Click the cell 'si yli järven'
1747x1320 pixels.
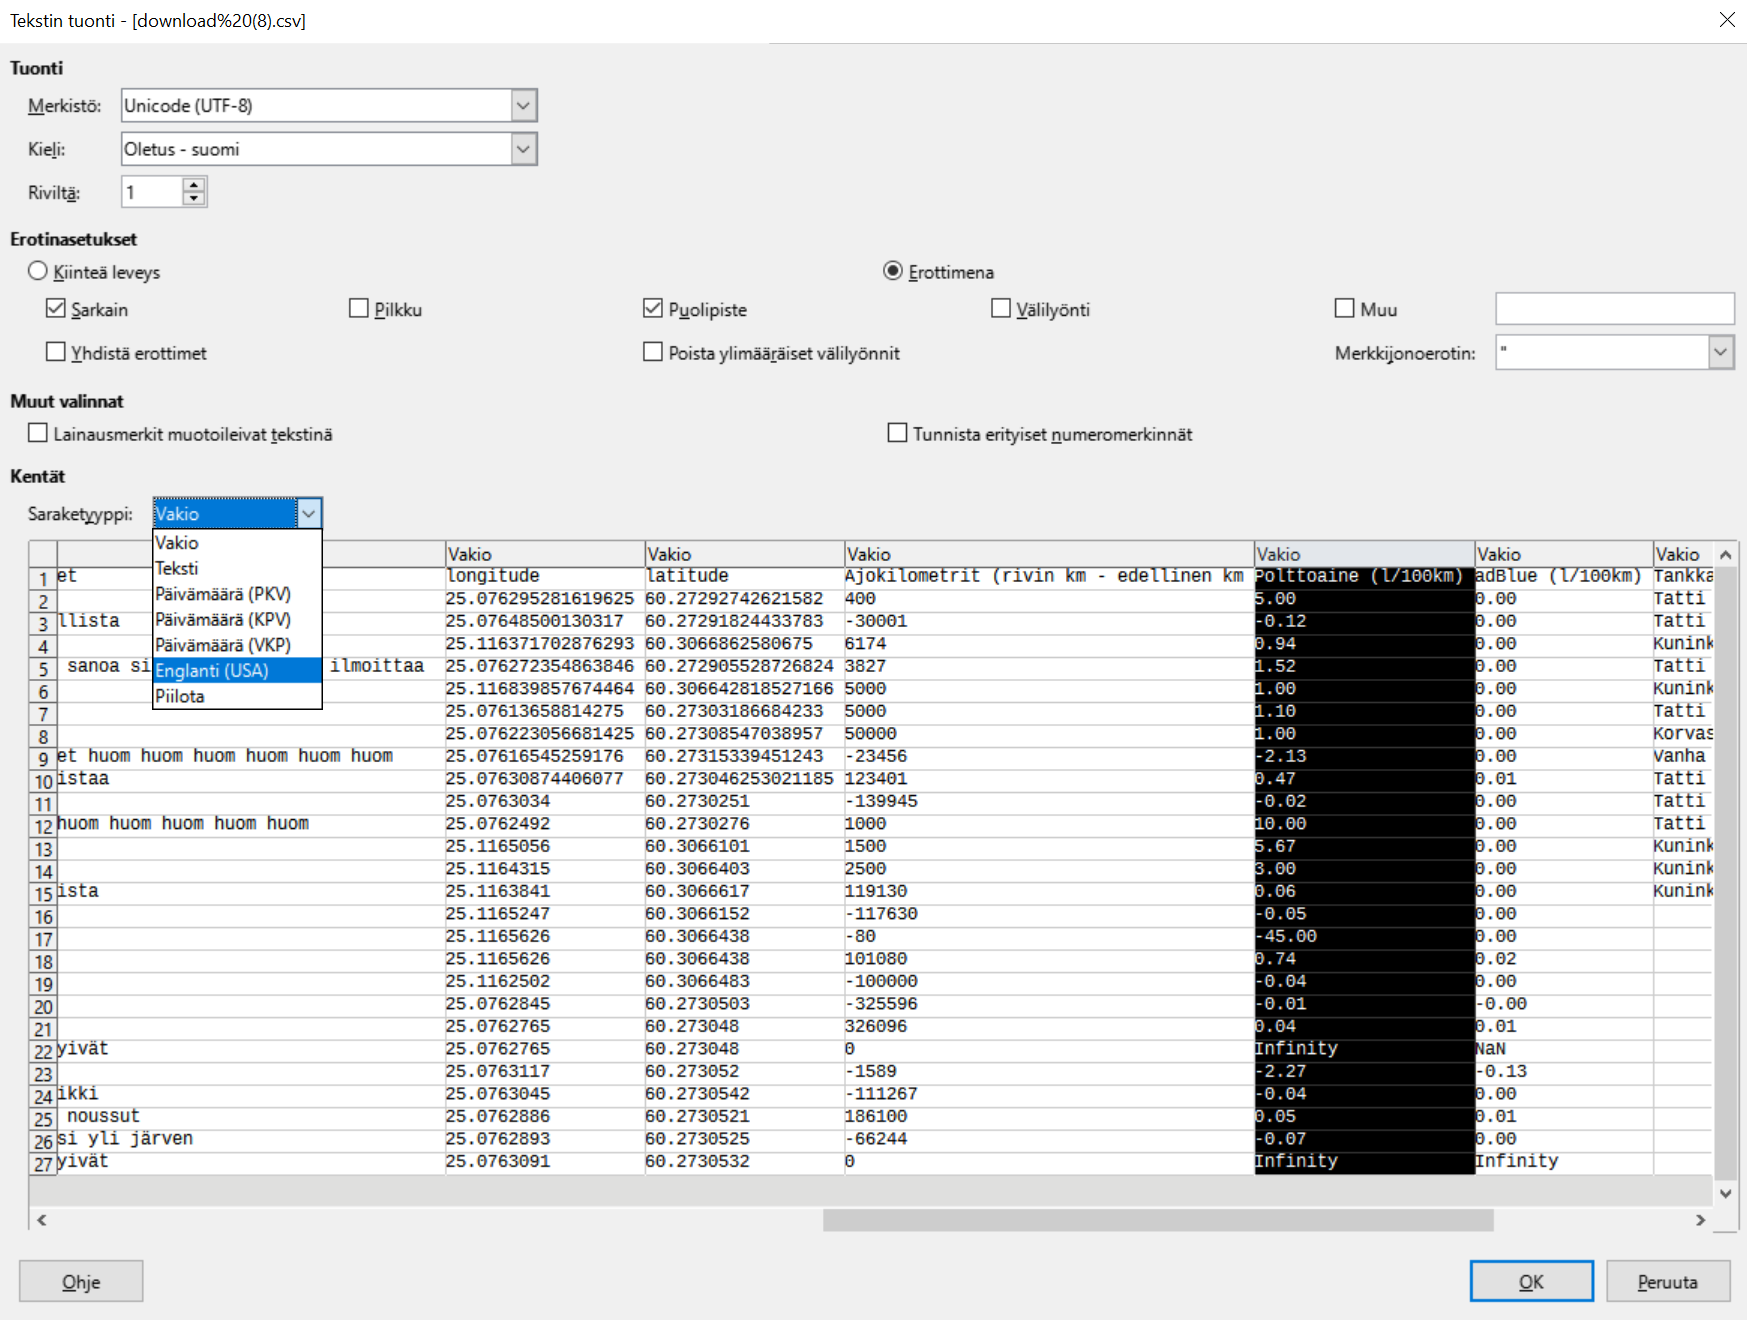tap(251, 1139)
